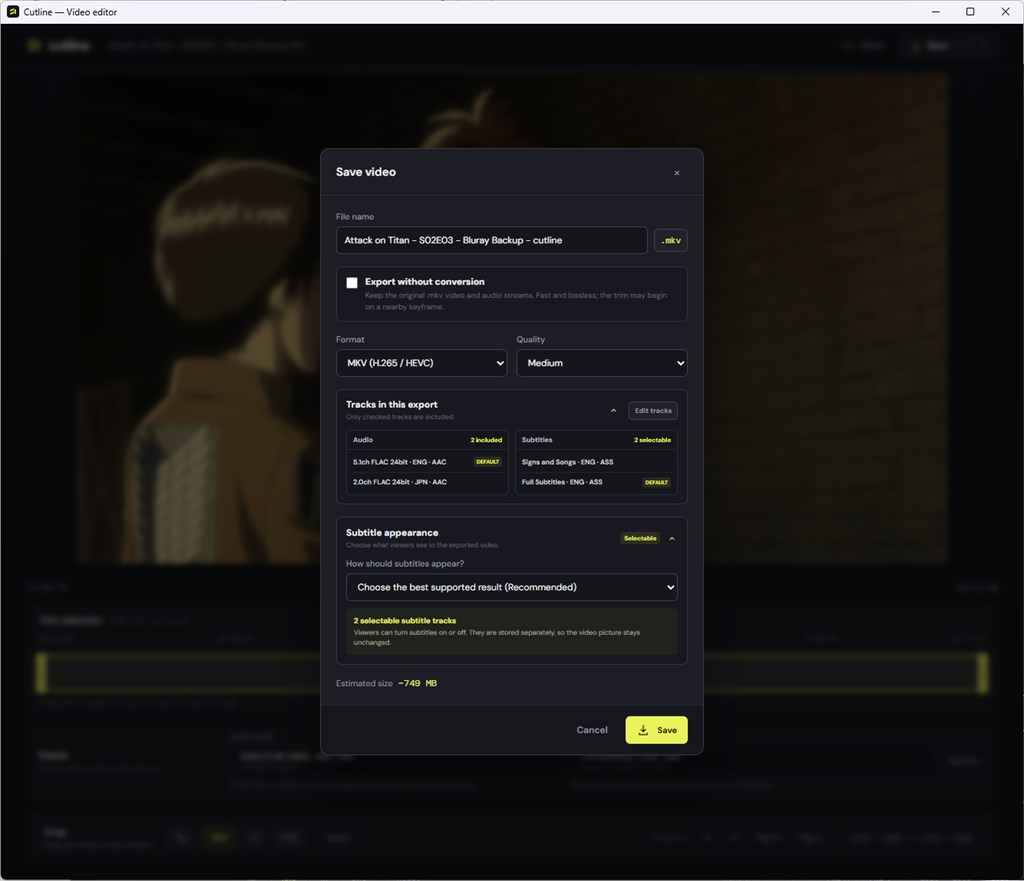Click the 2 selectable subtitle tracks notice
This screenshot has width=1024, height=881.
(511, 632)
